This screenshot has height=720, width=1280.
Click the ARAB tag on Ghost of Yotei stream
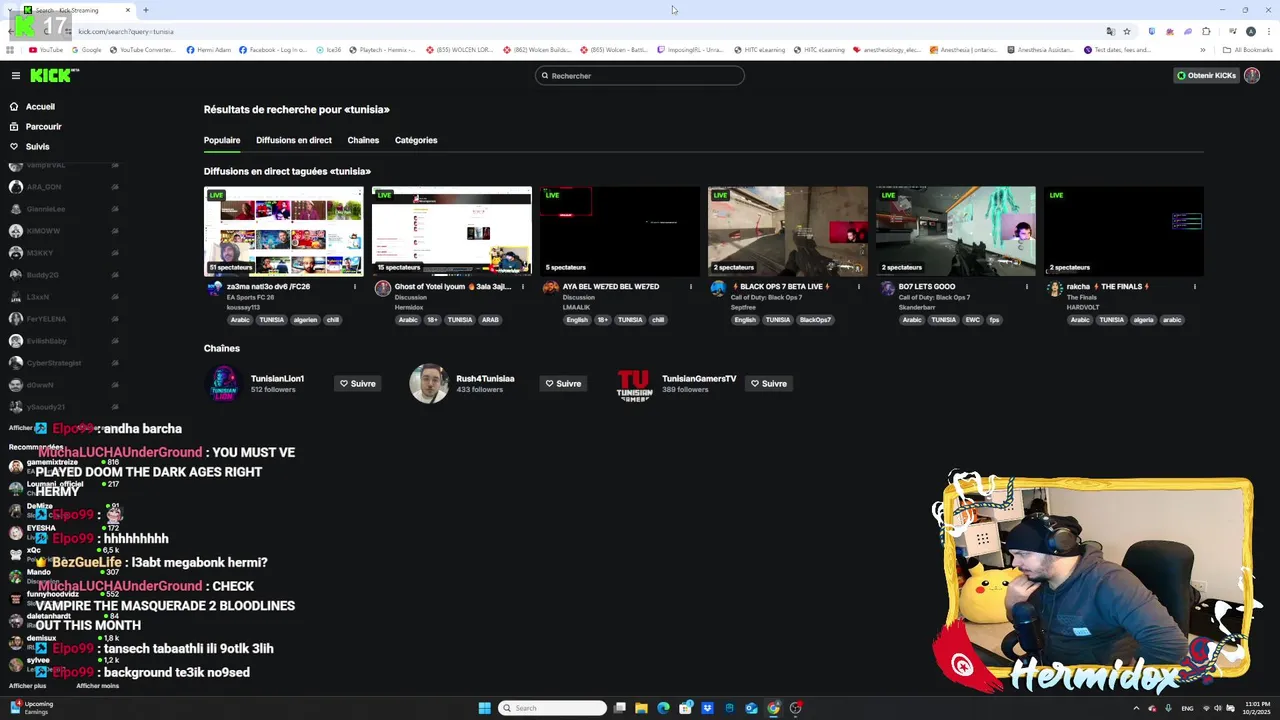pos(490,320)
